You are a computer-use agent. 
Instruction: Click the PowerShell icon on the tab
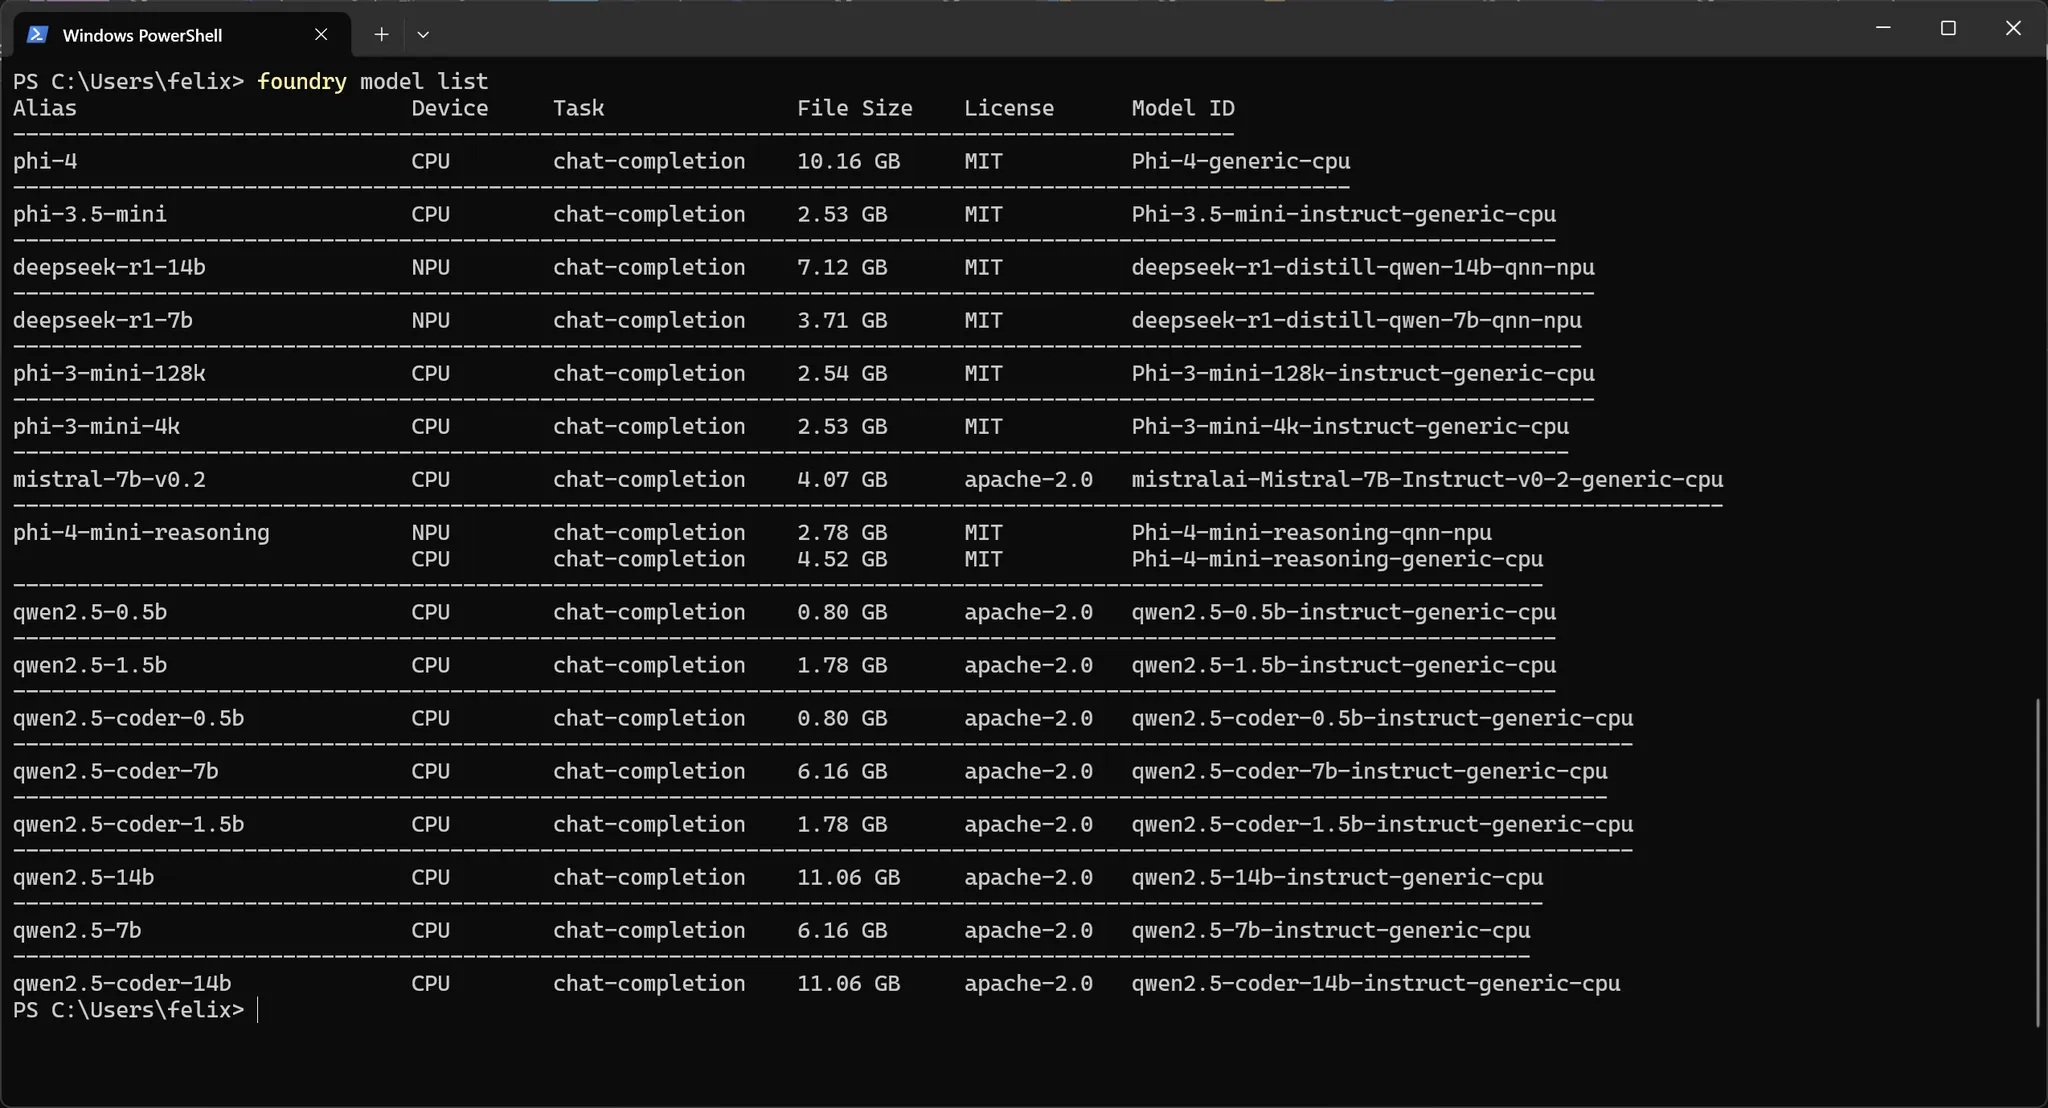coord(37,35)
